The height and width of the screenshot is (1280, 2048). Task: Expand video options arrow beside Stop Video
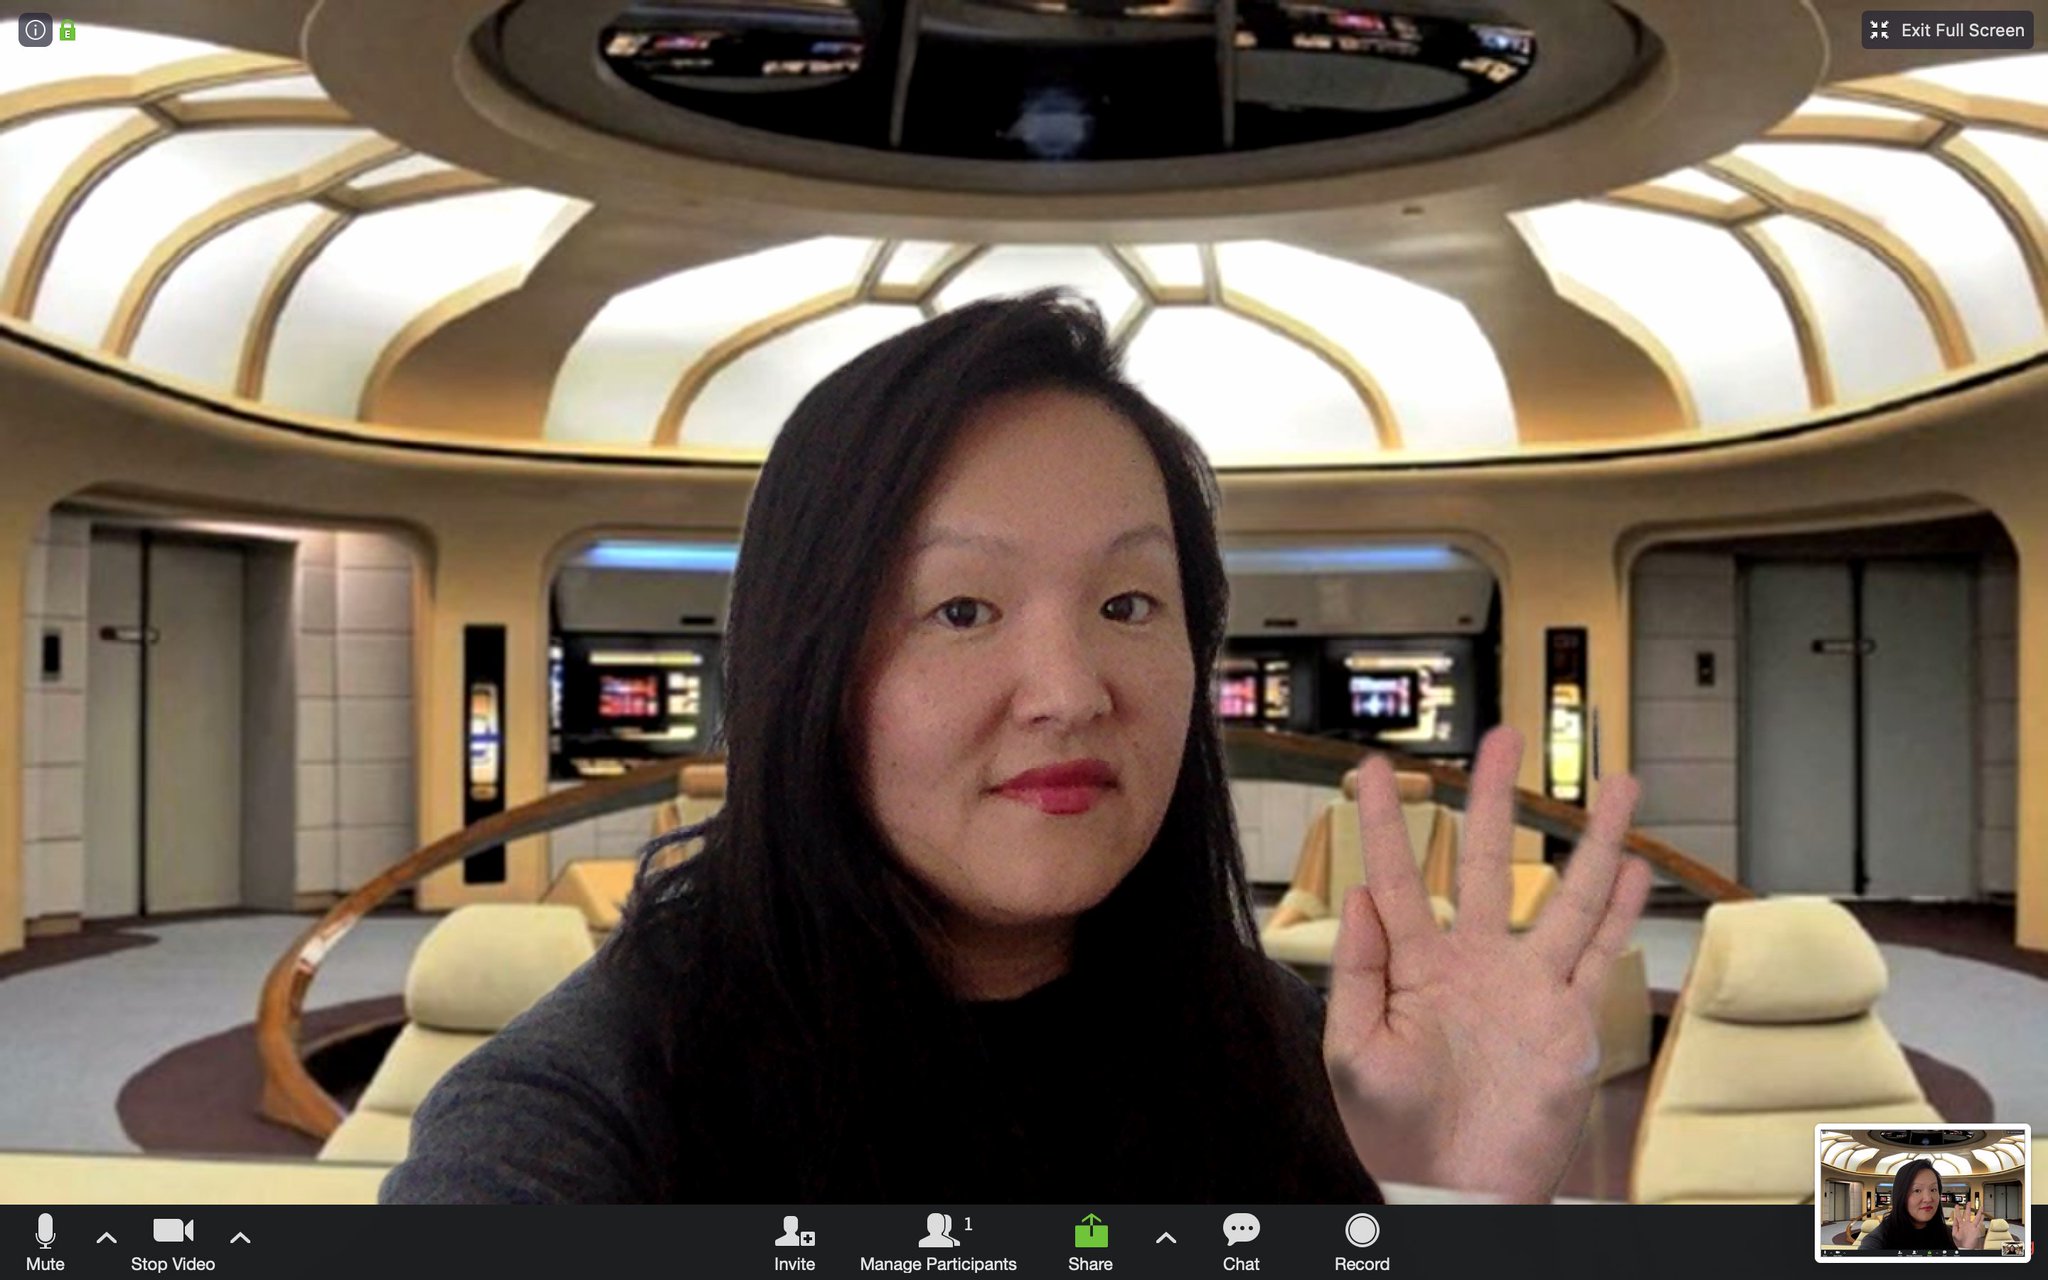click(240, 1238)
